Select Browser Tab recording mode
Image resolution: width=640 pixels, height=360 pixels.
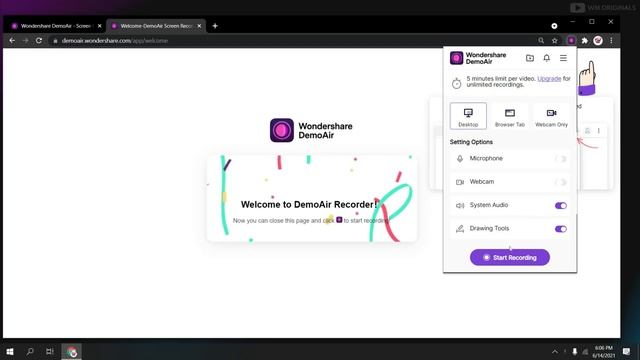pyautogui.click(x=509, y=116)
